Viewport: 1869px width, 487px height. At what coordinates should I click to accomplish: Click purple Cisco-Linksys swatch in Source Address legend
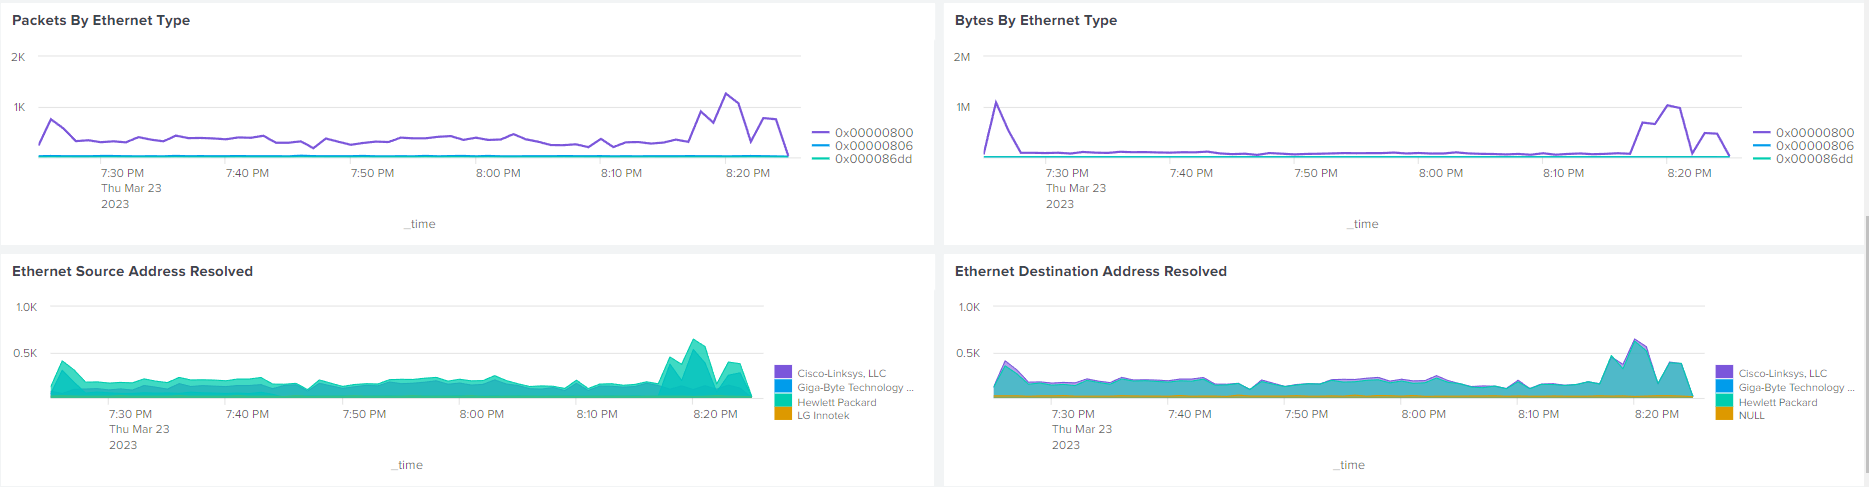coord(783,372)
